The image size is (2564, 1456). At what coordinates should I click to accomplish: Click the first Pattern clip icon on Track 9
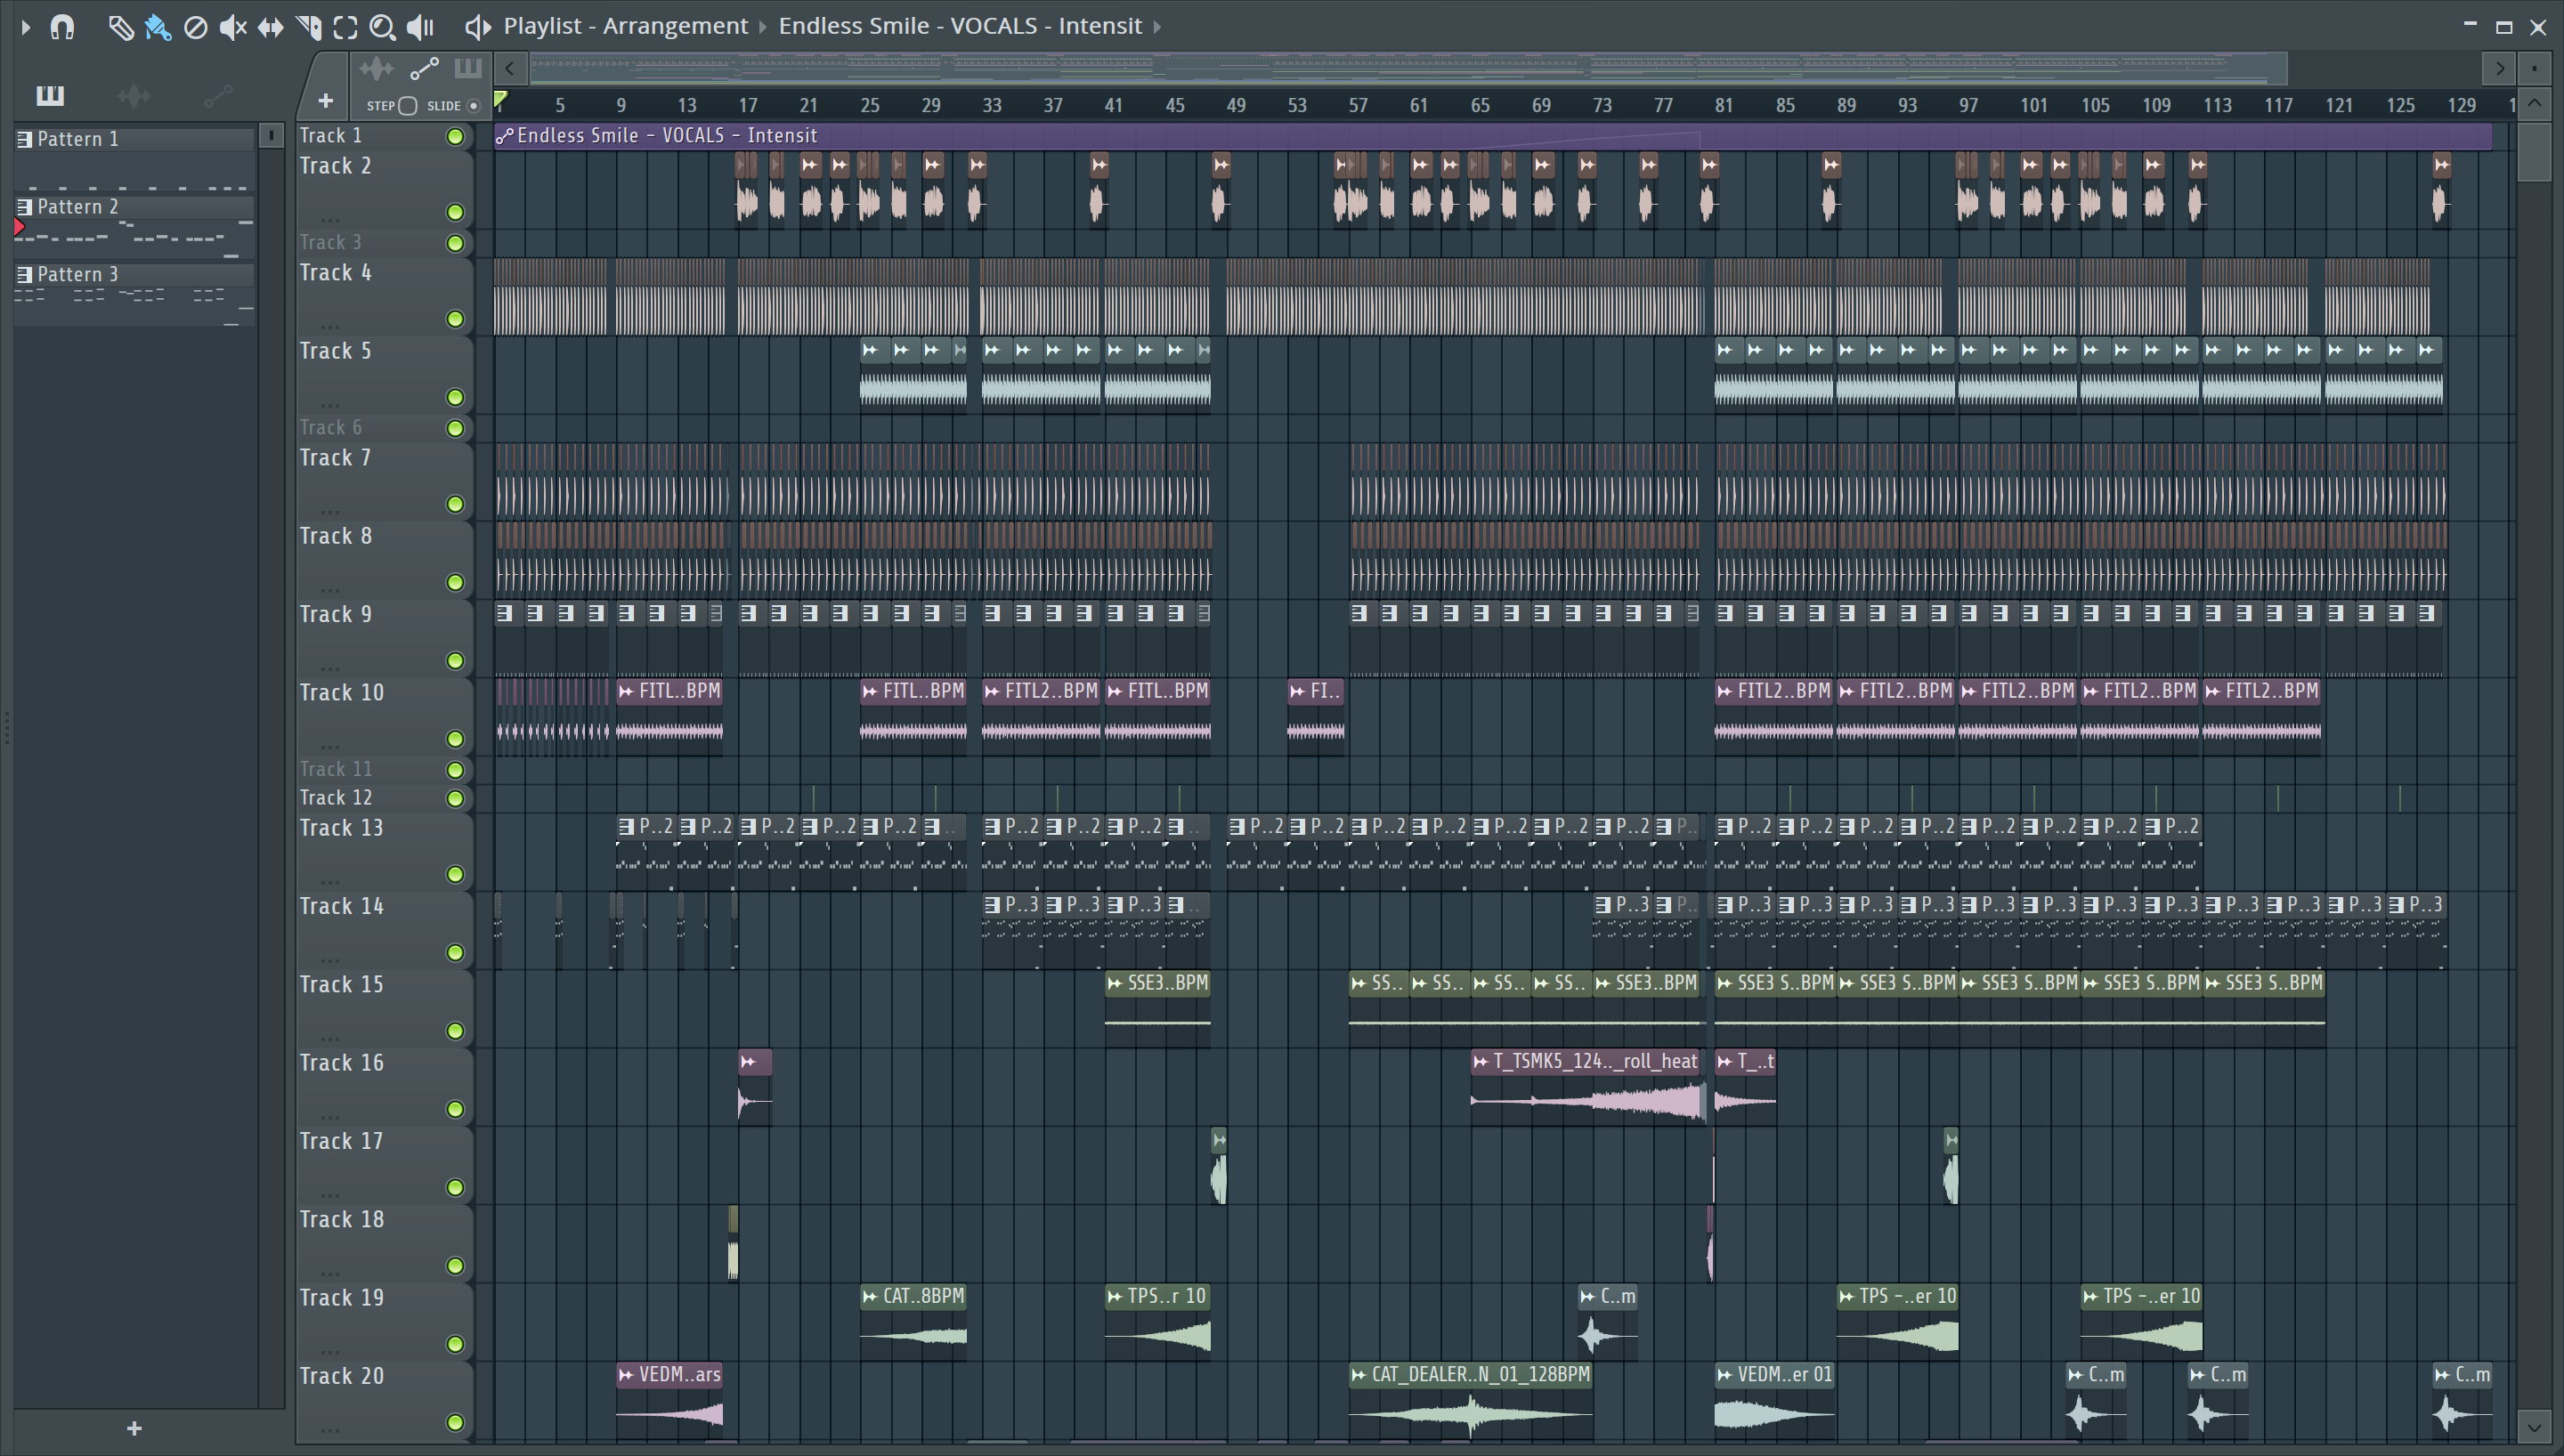[x=505, y=613]
